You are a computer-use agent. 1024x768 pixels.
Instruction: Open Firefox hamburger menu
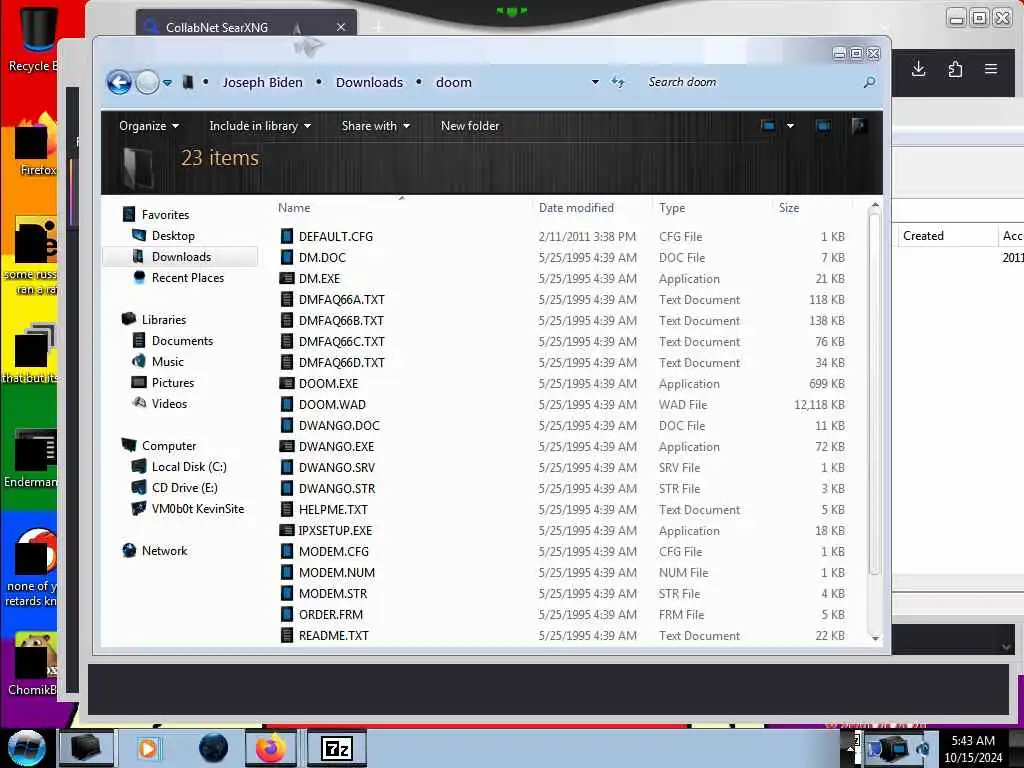point(991,69)
